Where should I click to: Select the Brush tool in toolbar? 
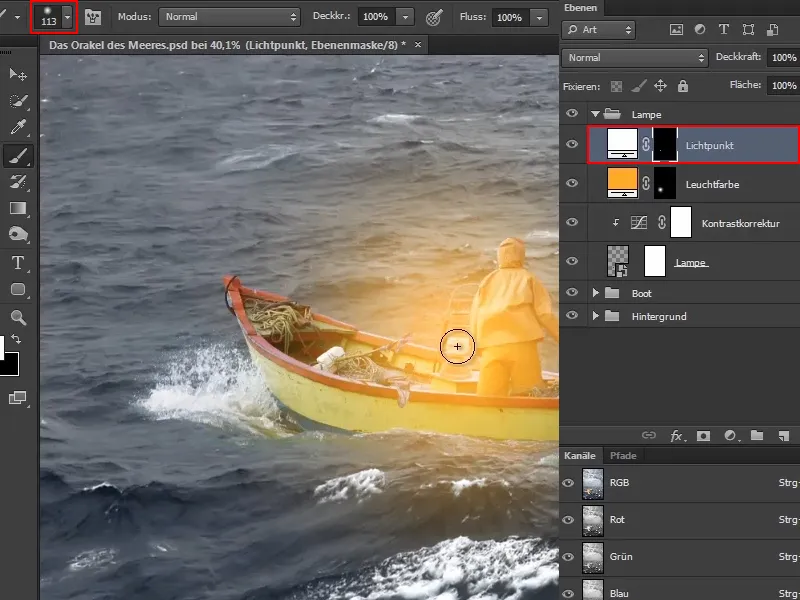point(18,156)
